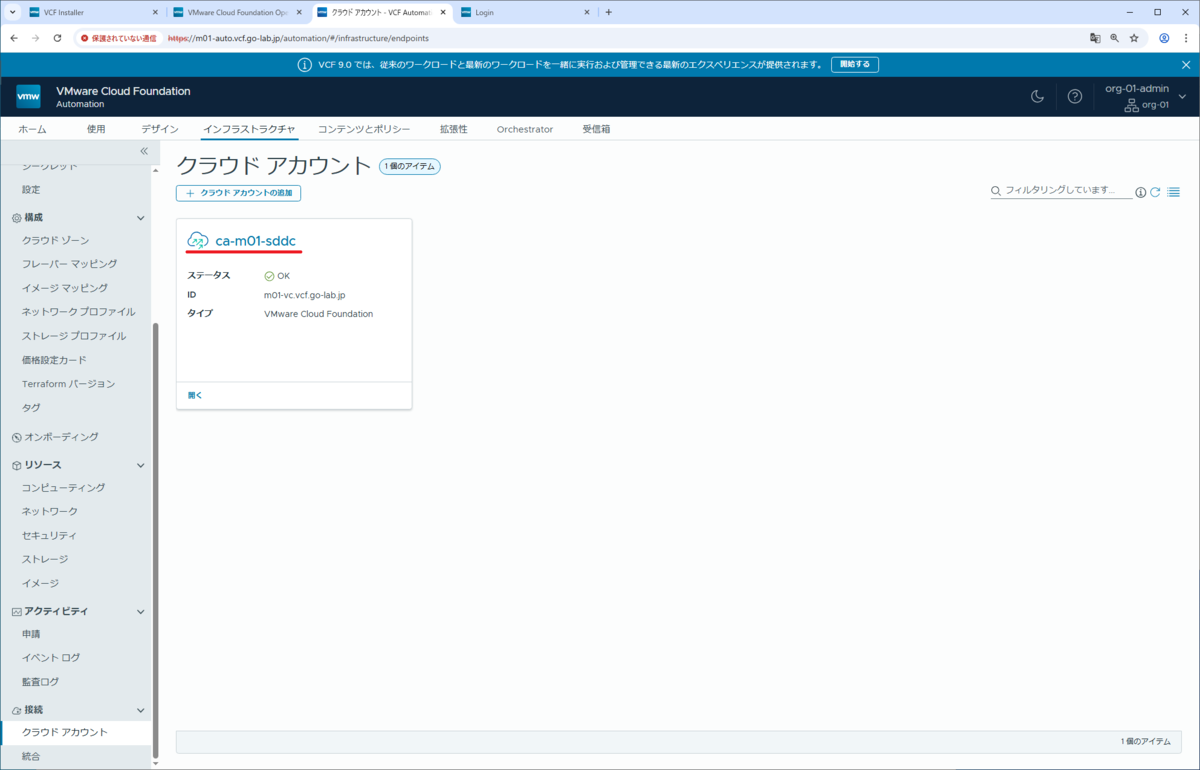Click the filter search field

tap(1061, 190)
